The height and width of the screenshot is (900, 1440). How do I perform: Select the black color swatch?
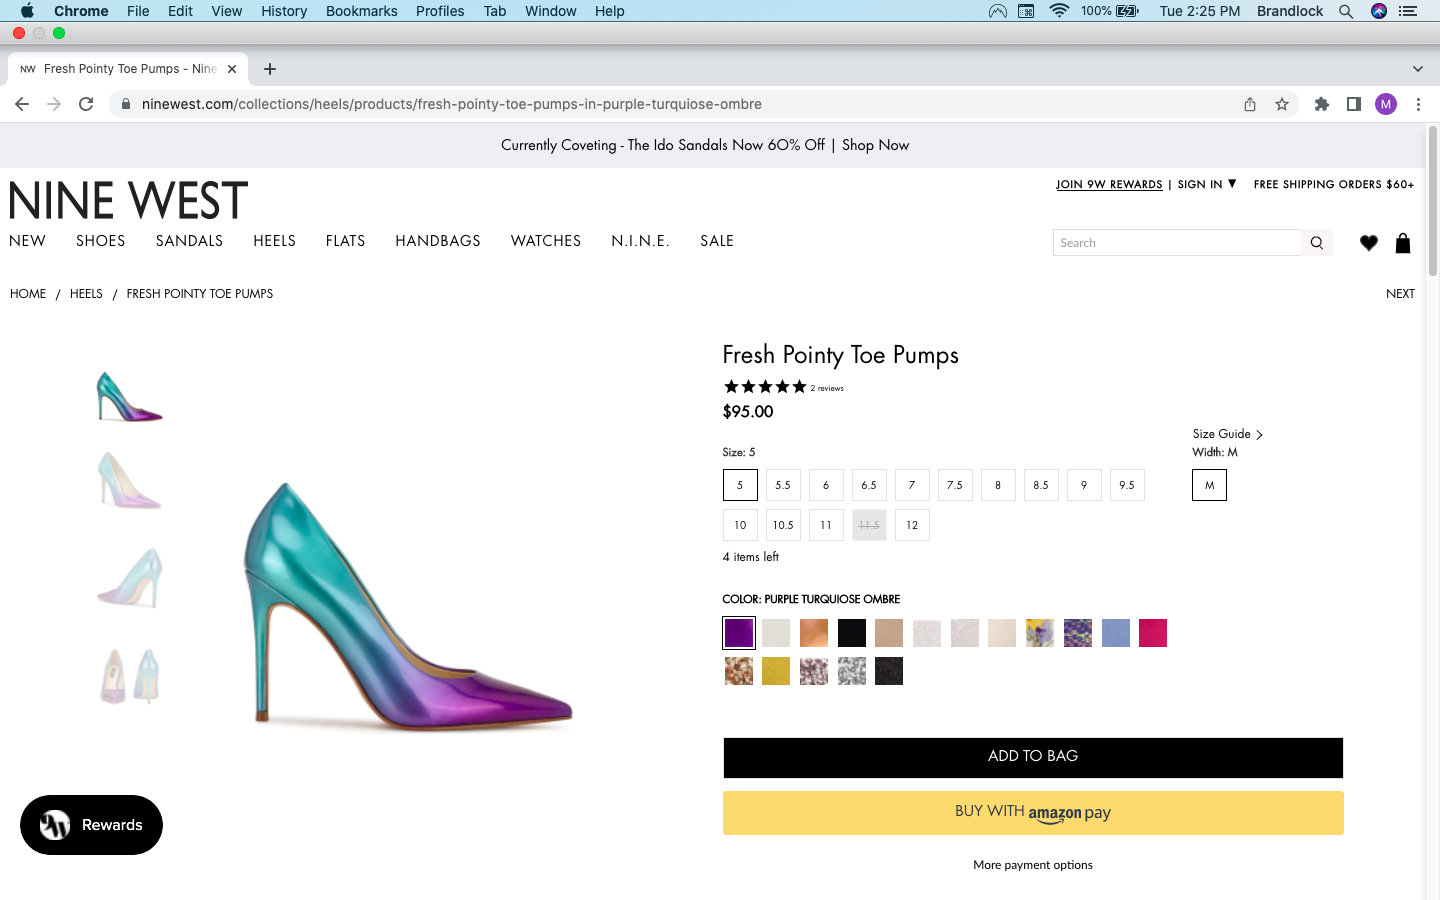pyautogui.click(x=852, y=633)
